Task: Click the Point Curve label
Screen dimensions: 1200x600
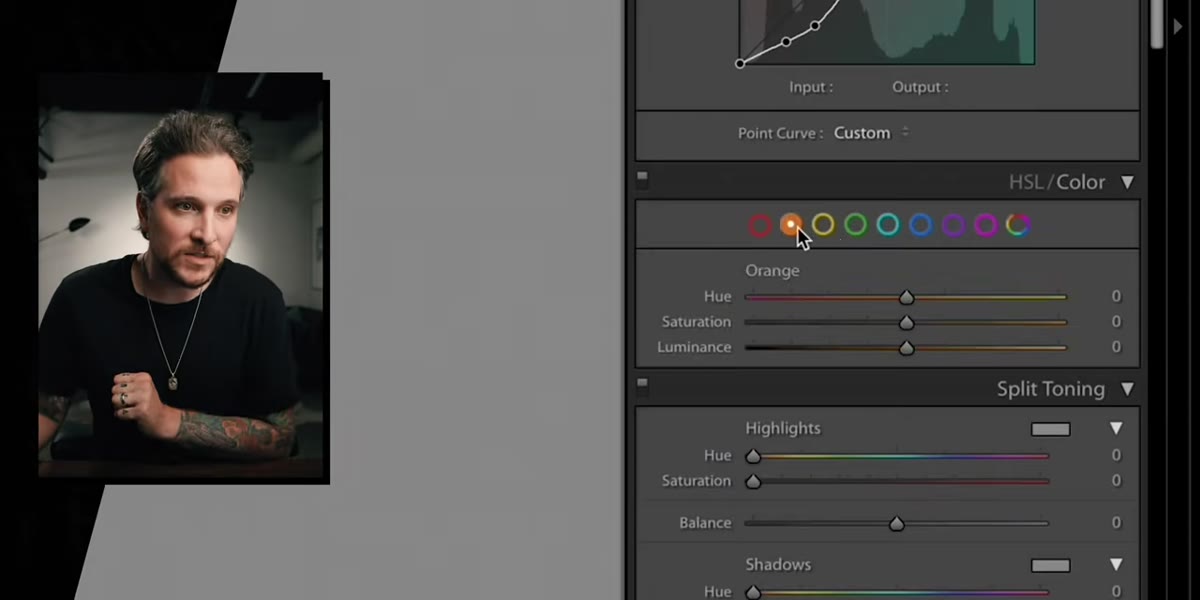Action: tap(781, 133)
